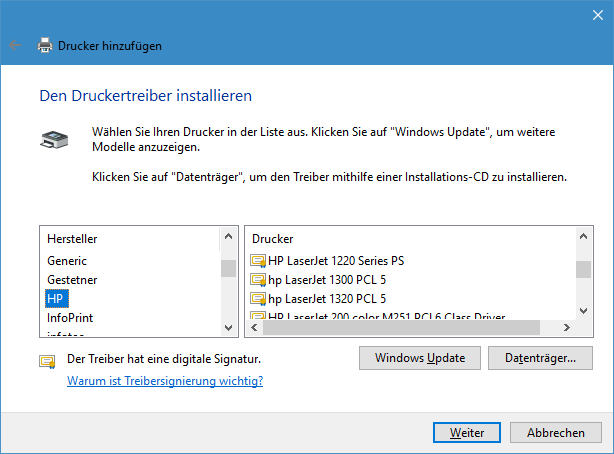Image resolution: width=614 pixels, height=454 pixels.
Task: Choose hp LaserJet 1300 PCL 5
Action: click(327, 280)
